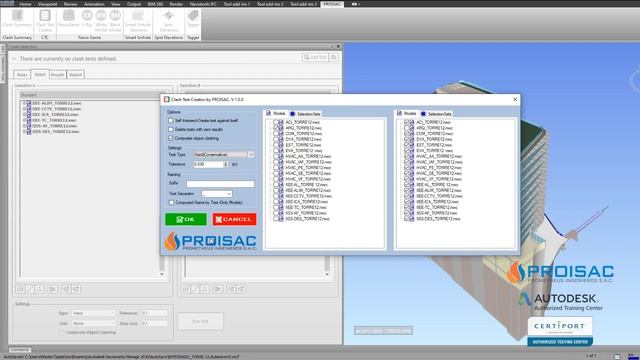The width and height of the screenshot is (640, 360).
Task: Click second selection-mode icon under Selection A
Action: pos(30,289)
